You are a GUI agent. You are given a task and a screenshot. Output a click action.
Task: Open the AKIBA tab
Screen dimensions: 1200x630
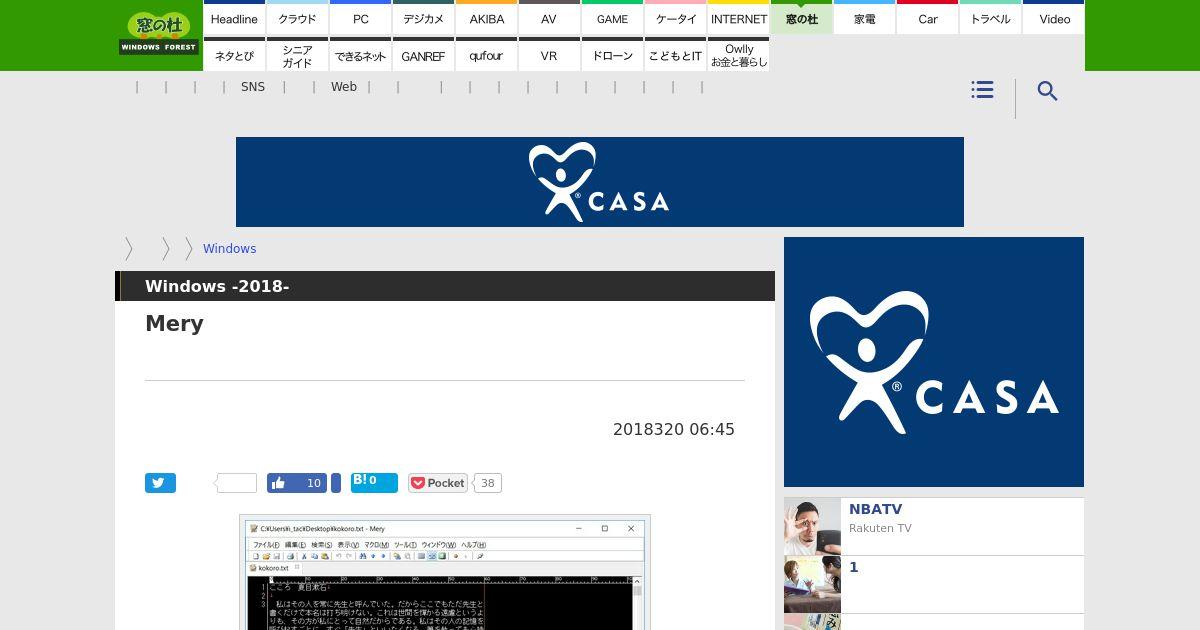[486, 18]
